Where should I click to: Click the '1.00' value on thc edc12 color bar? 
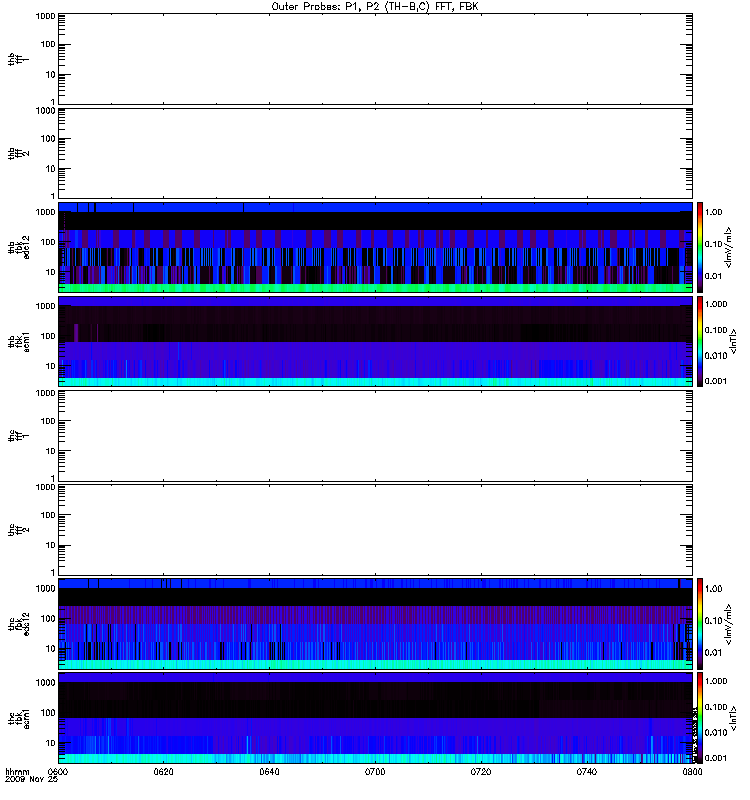point(713,589)
